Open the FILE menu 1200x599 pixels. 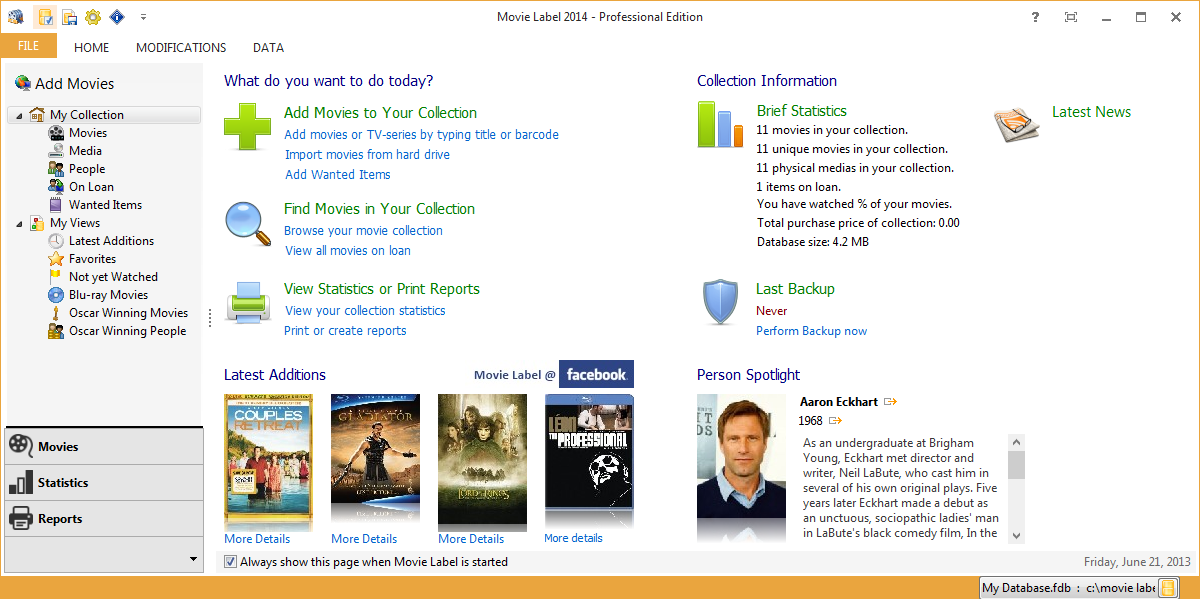[28, 46]
